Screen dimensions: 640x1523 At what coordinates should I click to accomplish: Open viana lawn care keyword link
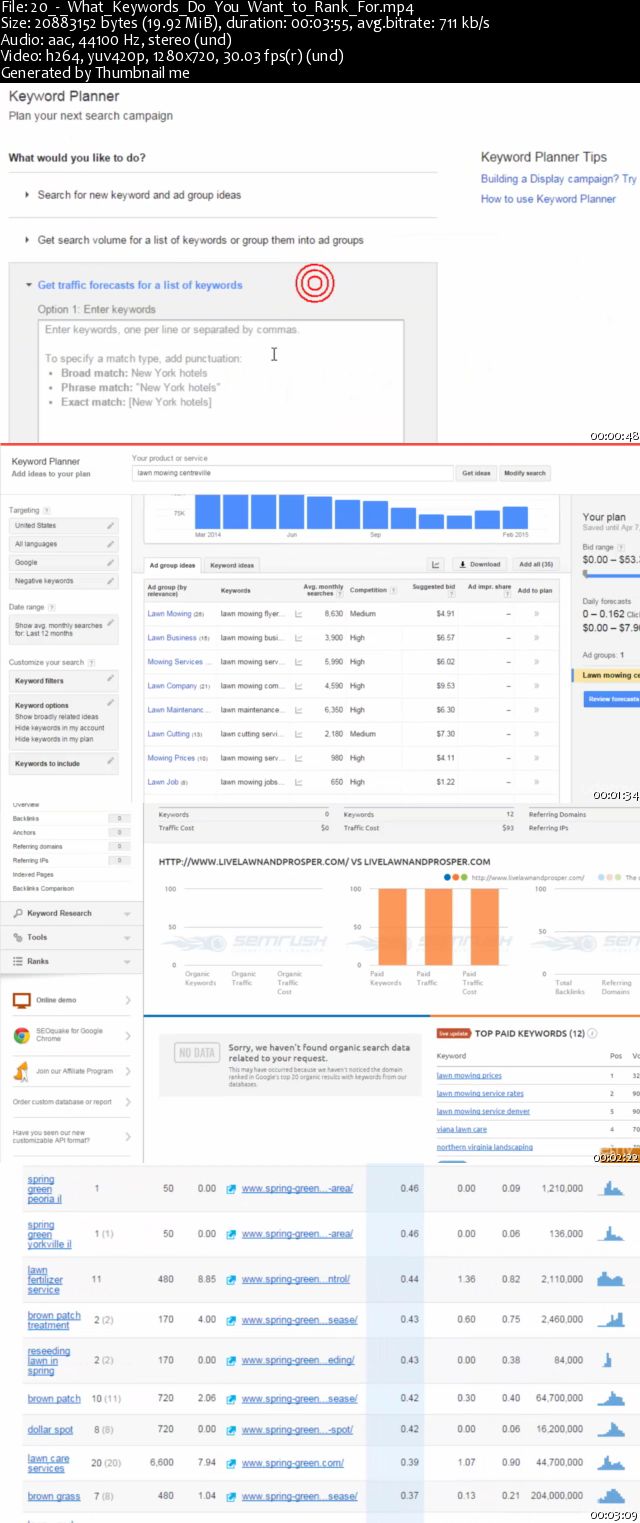pos(462,1129)
